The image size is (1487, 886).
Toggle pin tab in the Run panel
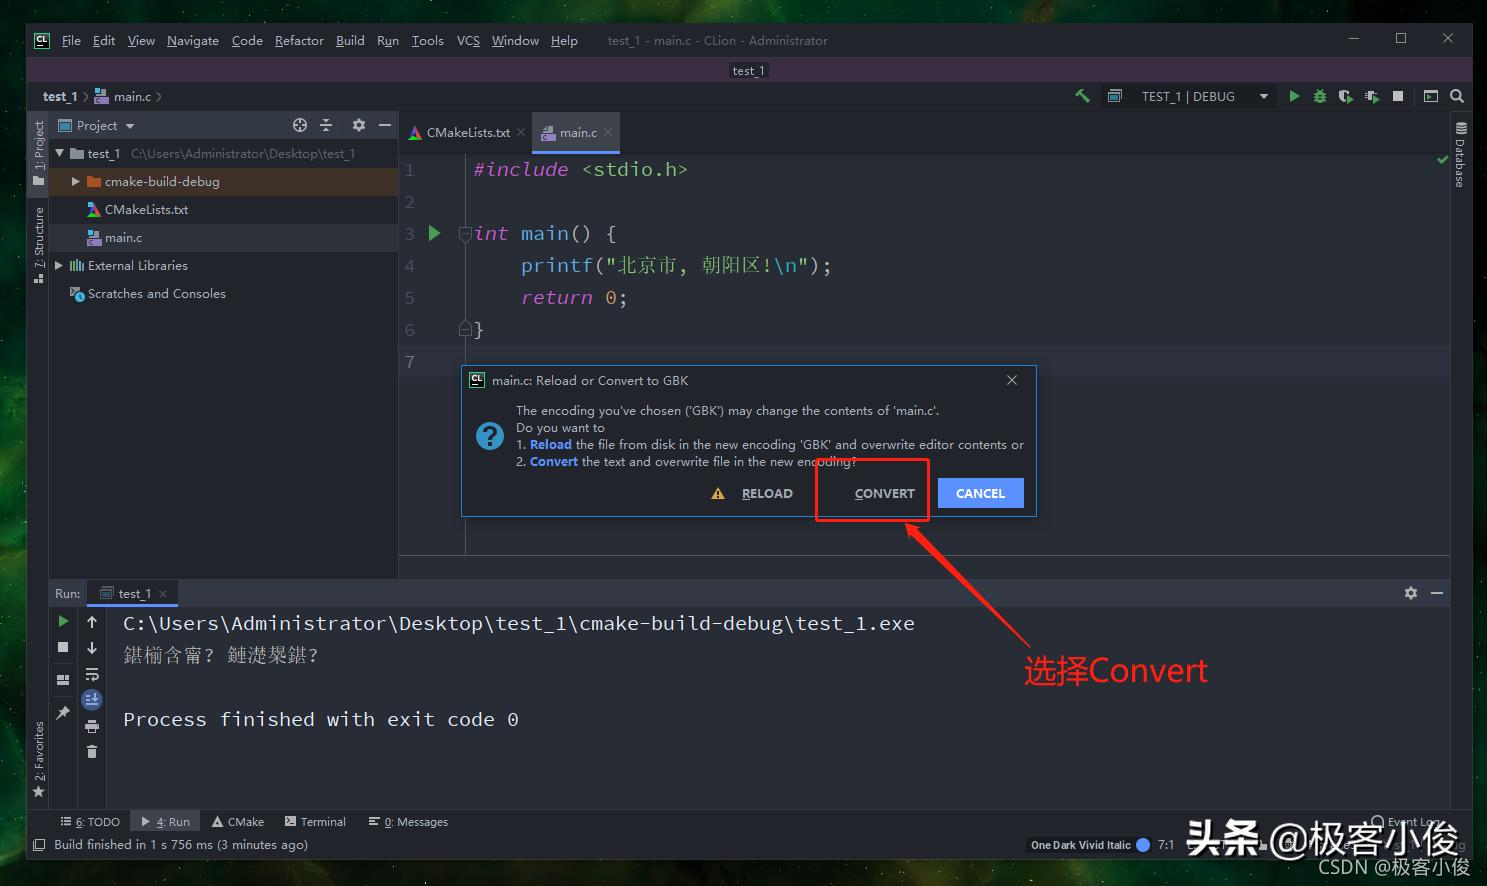tap(63, 712)
